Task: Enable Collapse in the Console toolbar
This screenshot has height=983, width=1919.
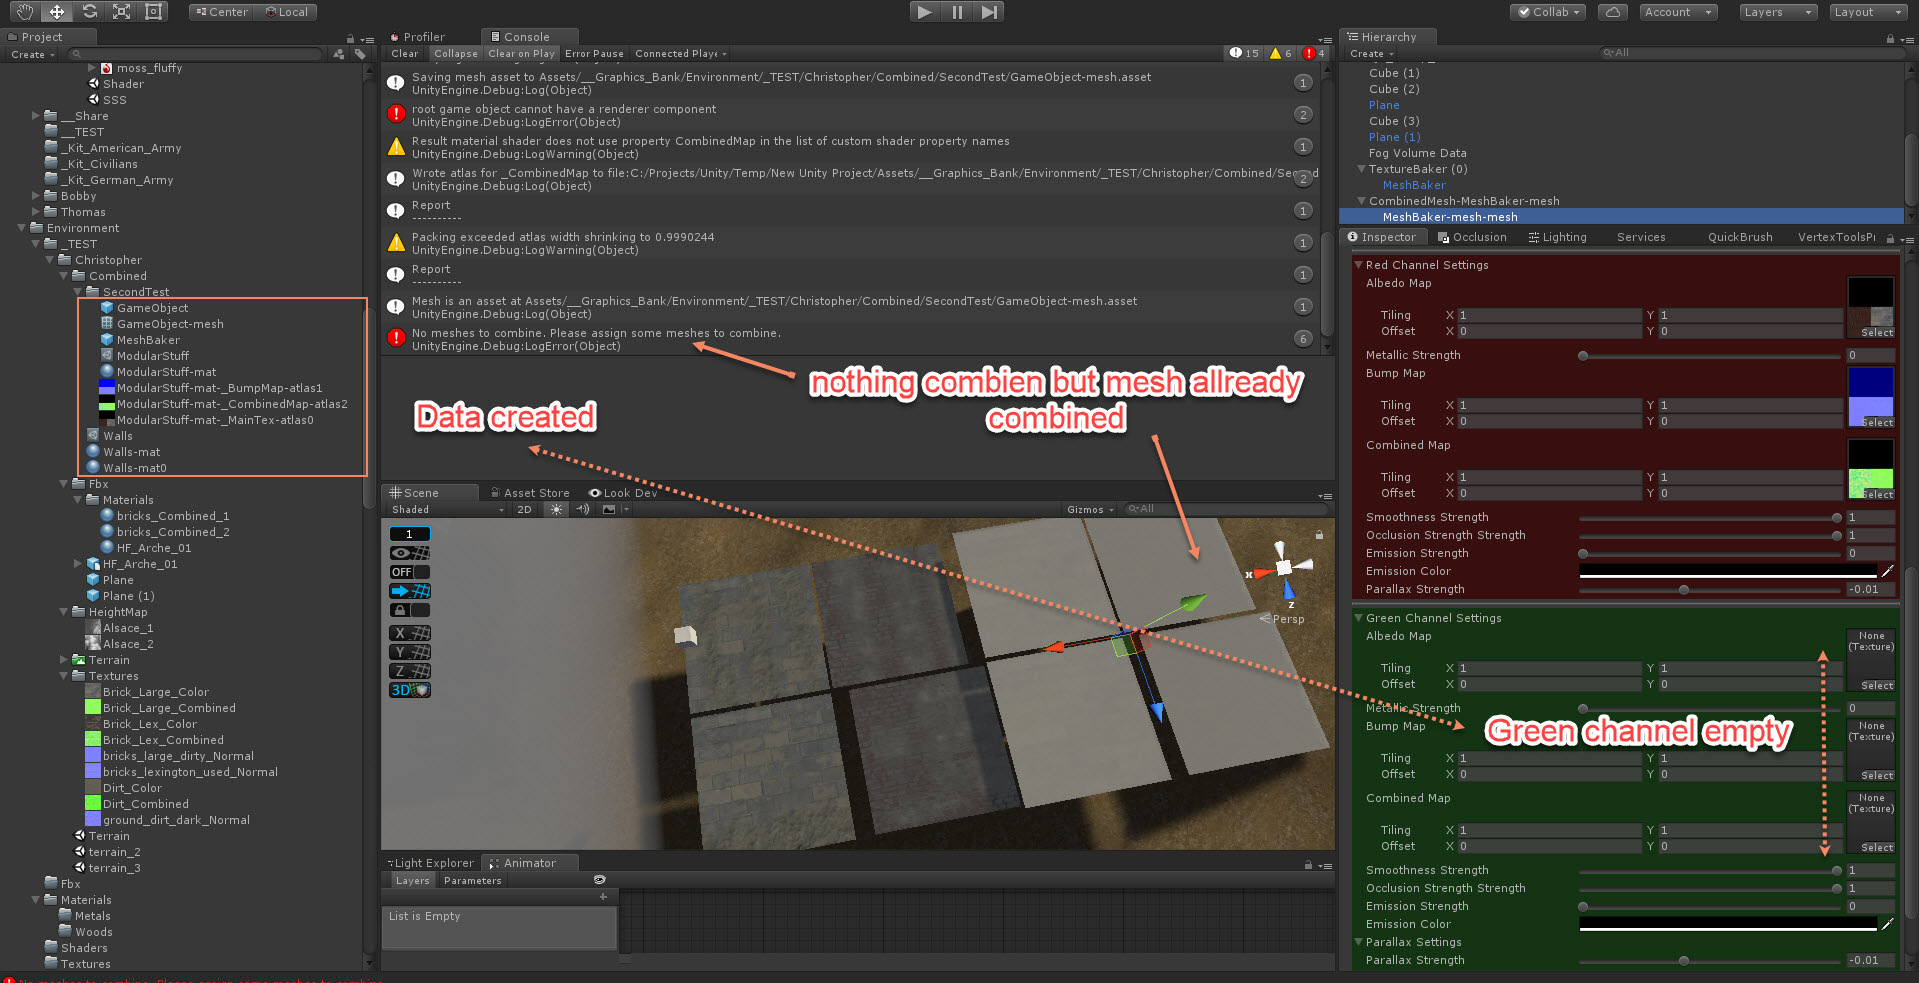Action: coord(456,53)
